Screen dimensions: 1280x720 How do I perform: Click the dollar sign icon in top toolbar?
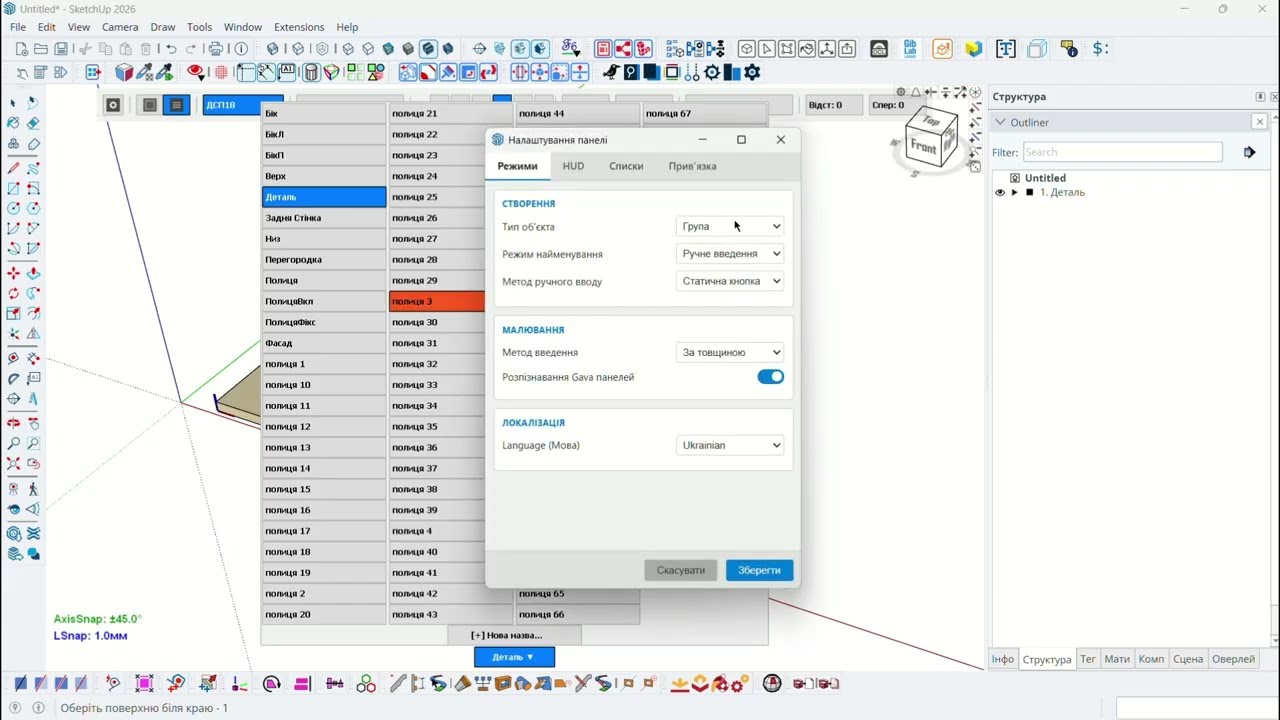[1100, 49]
